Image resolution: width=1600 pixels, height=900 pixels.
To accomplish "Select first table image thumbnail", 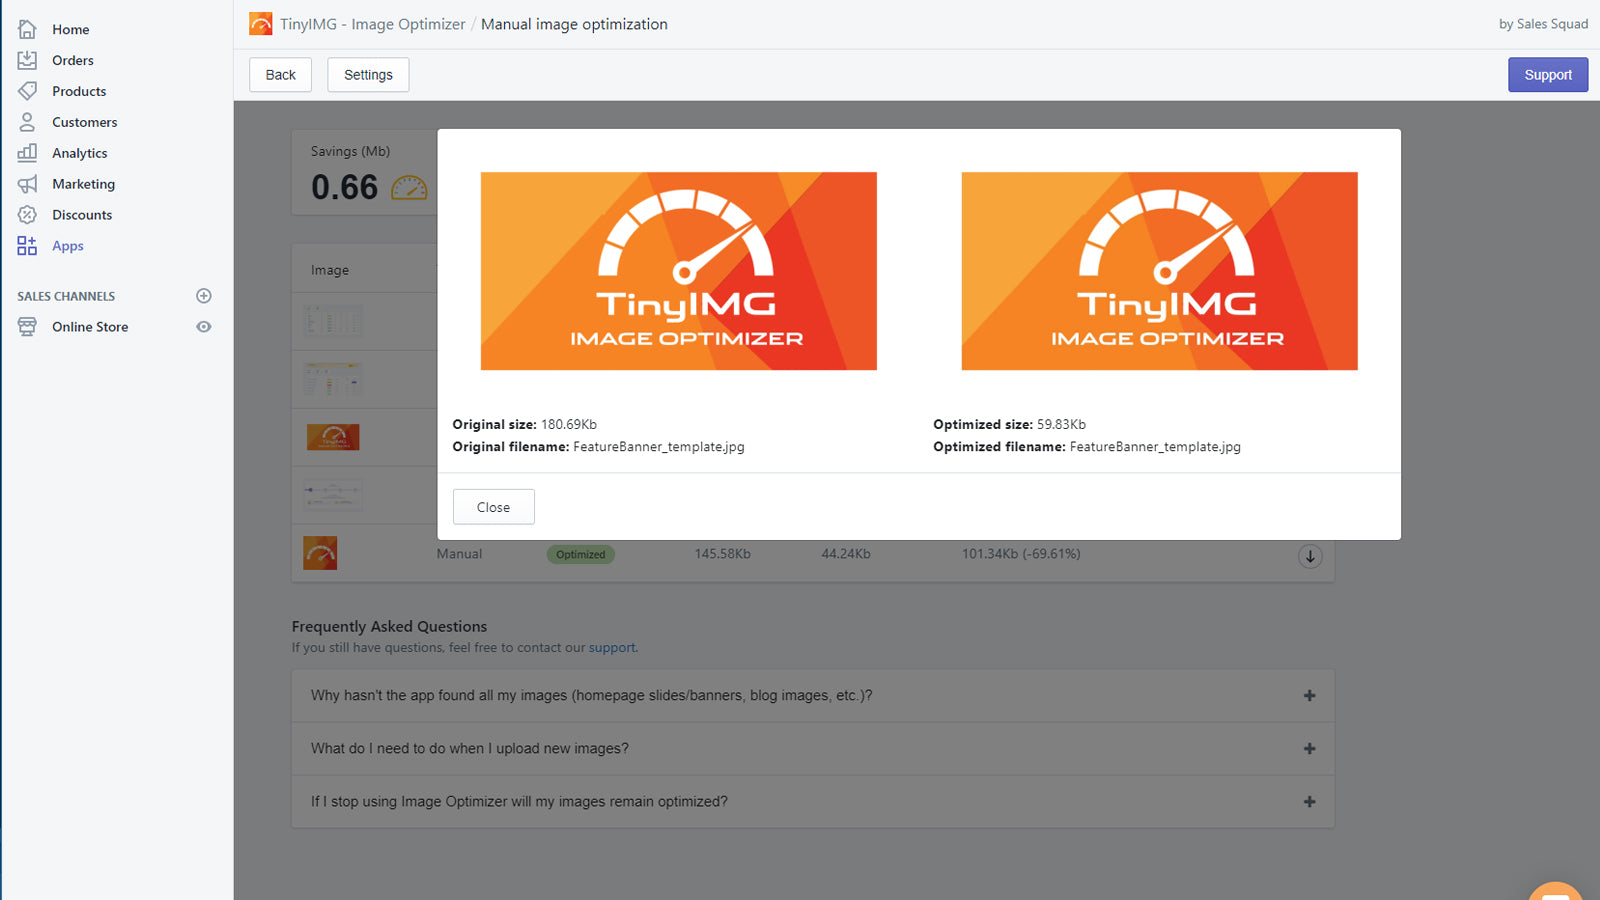I will point(333,321).
